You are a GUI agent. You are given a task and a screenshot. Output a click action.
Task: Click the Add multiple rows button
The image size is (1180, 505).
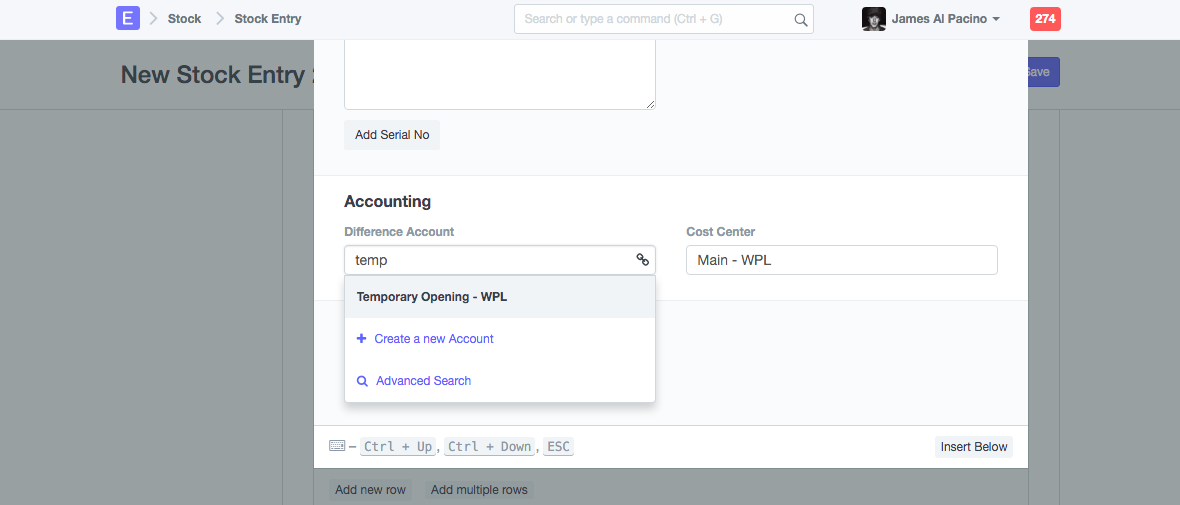[479, 490]
